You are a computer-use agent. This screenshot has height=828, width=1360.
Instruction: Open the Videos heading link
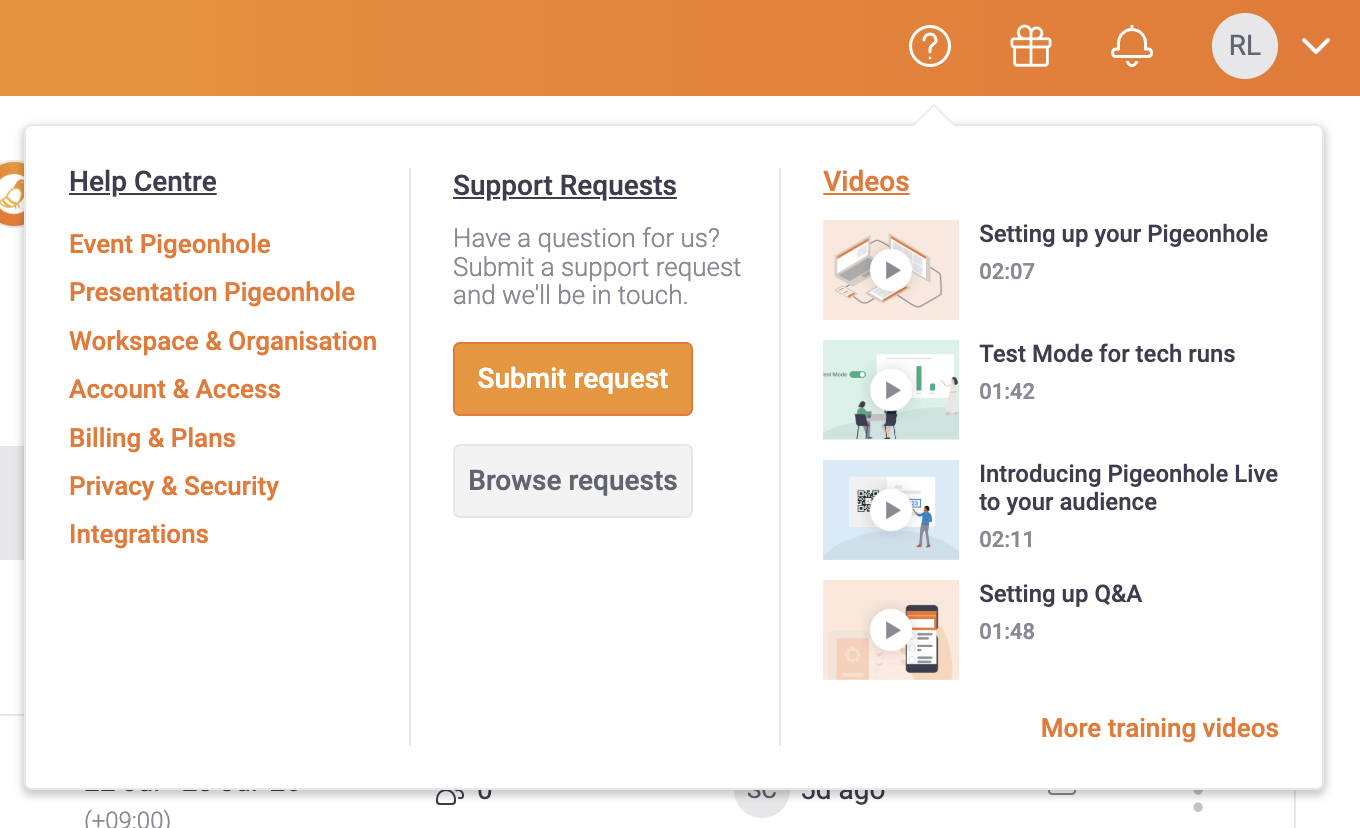[x=866, y=182]
